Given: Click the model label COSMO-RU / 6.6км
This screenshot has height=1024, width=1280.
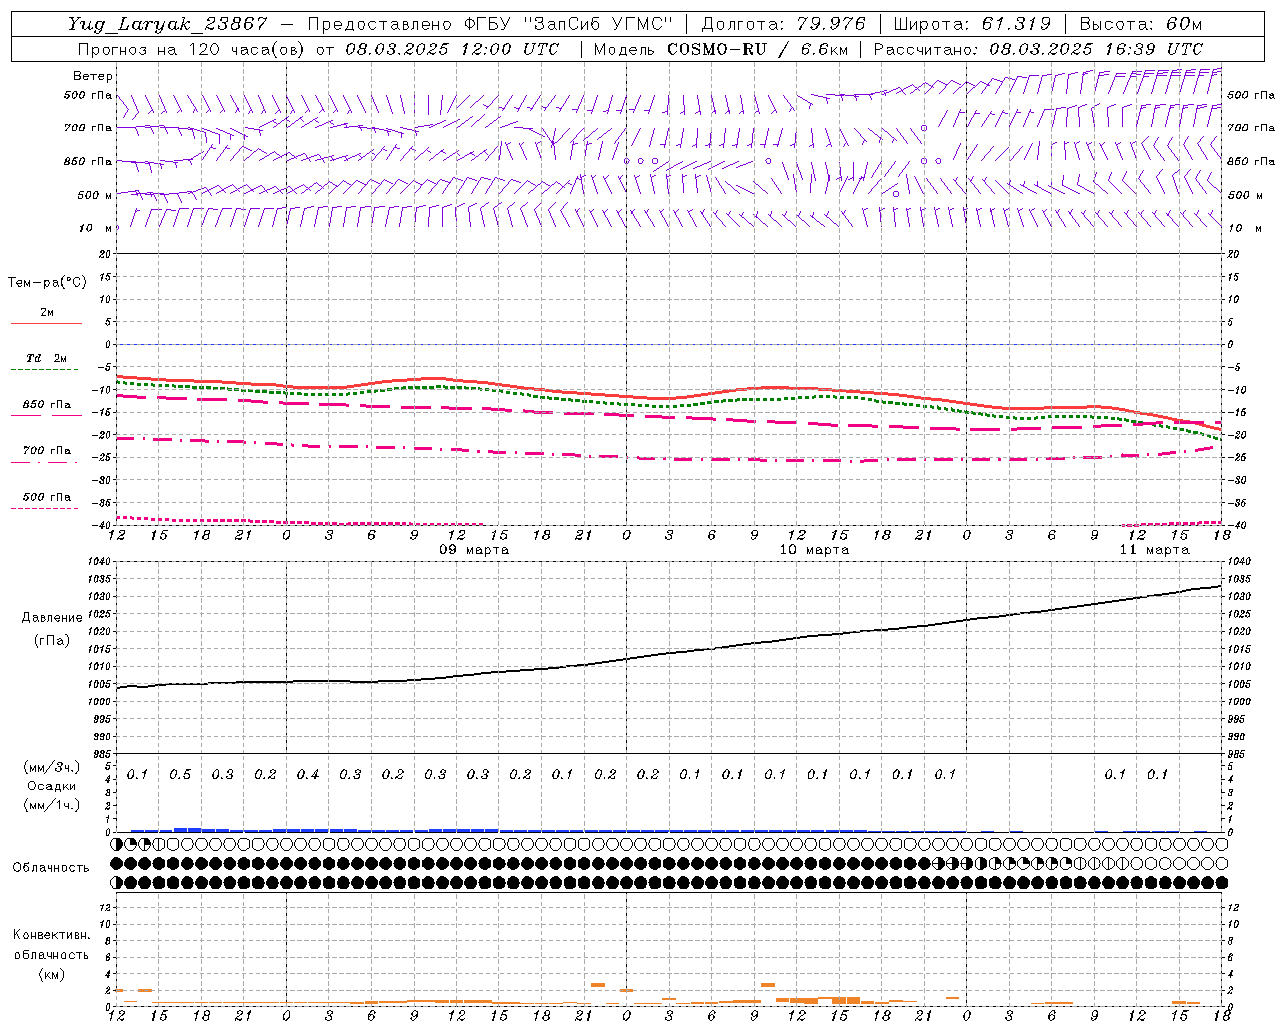Looking at the screenshot, I should (x=758, y=49).
